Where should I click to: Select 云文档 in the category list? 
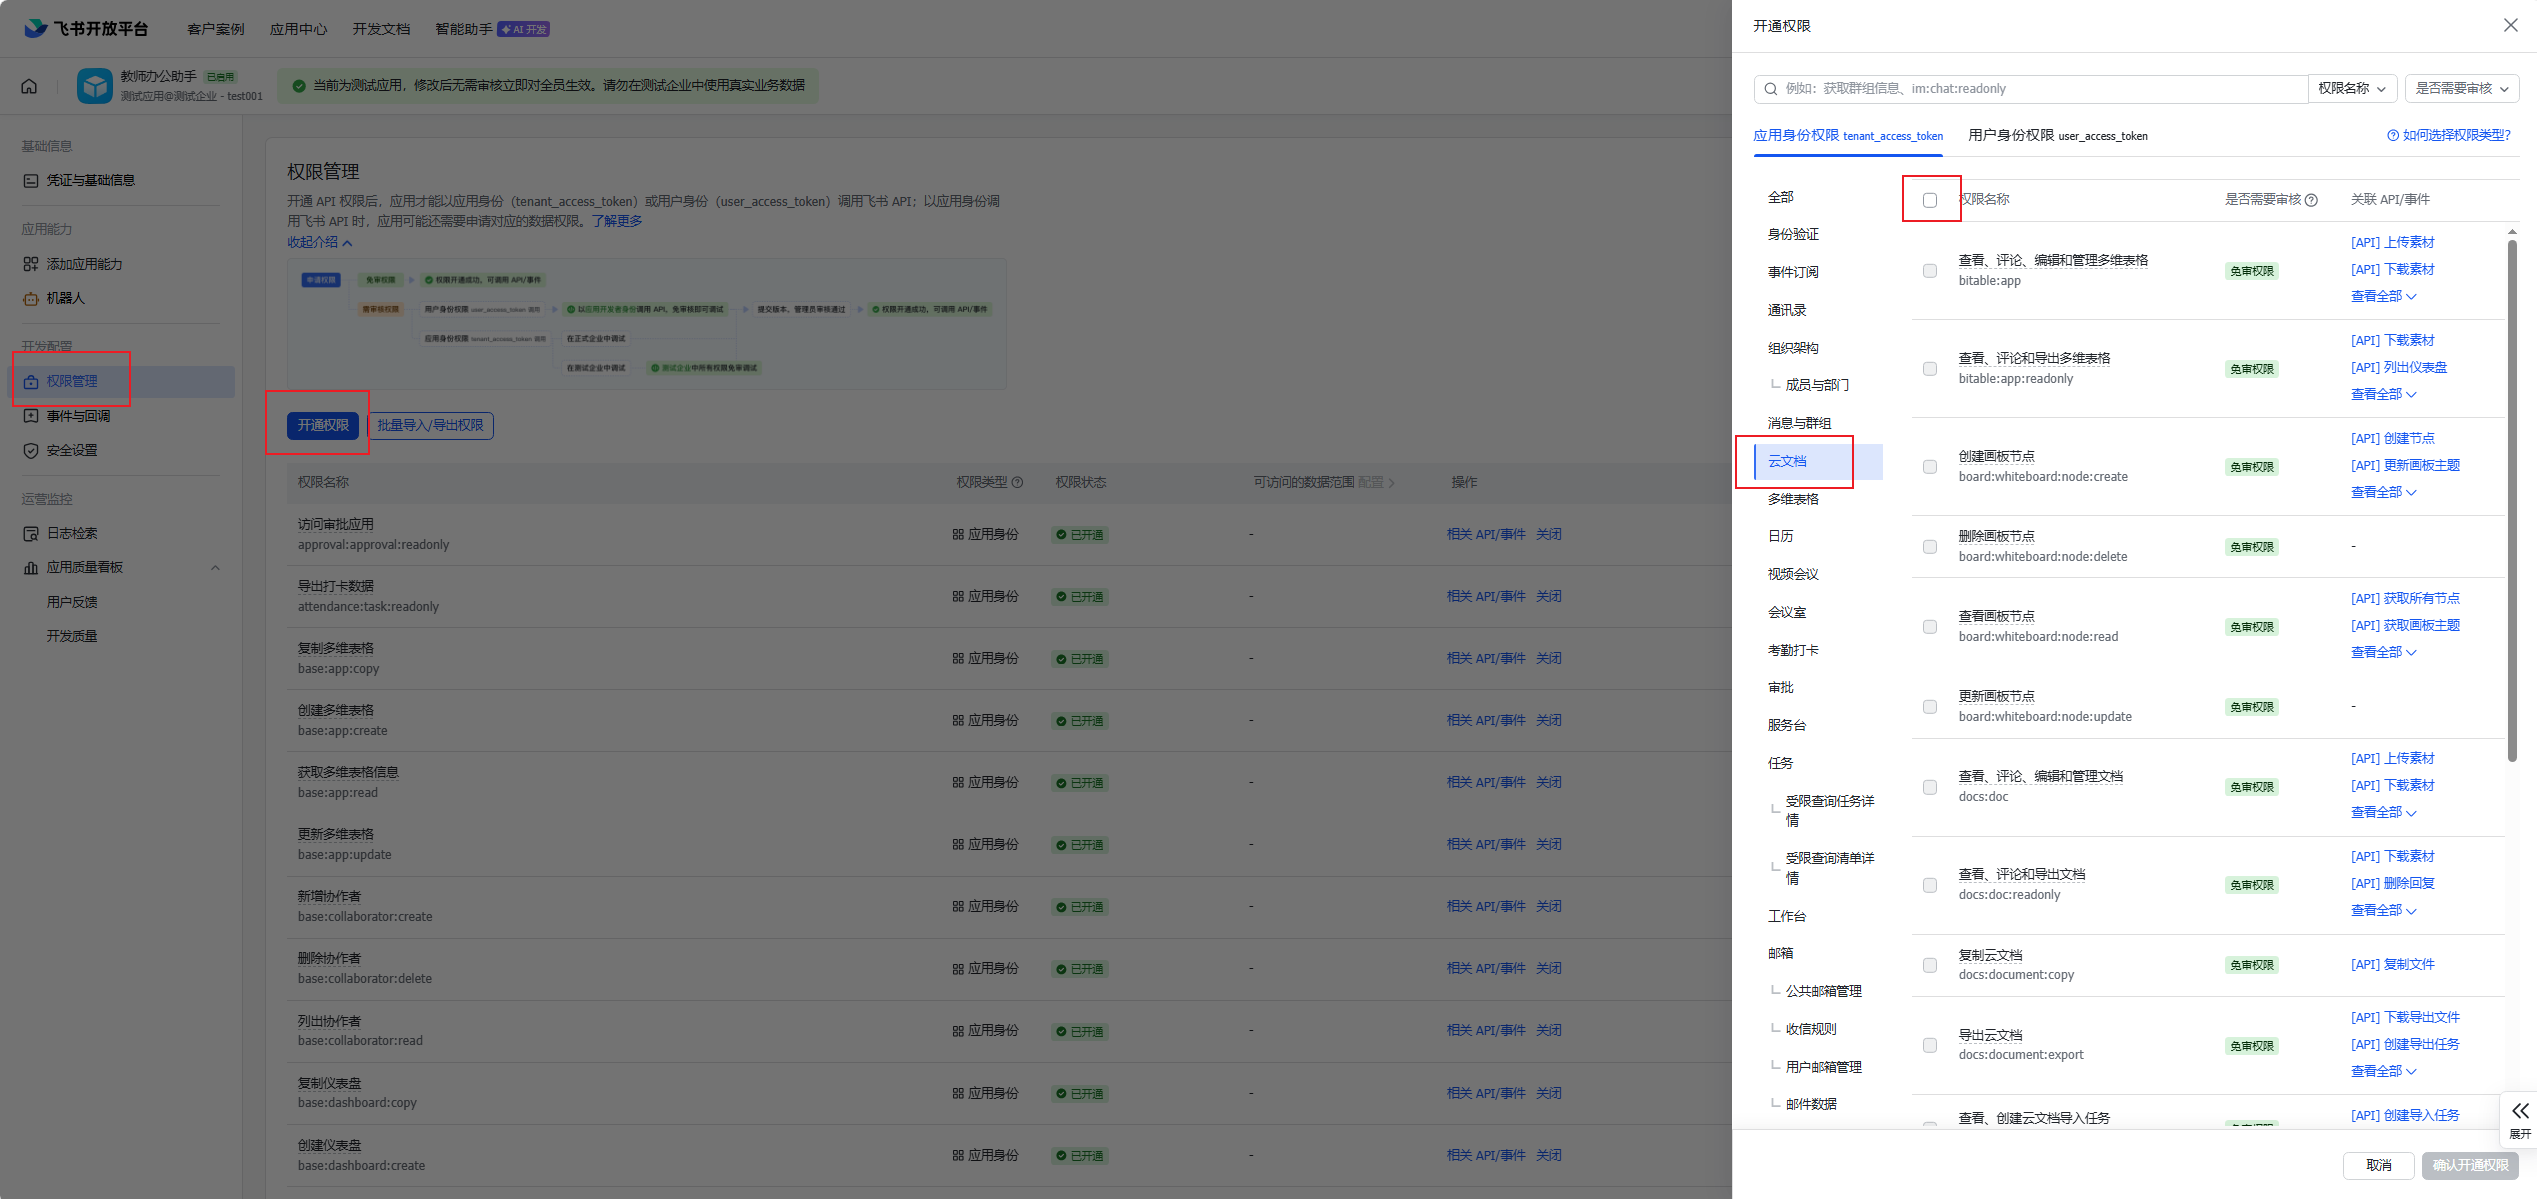(x=1817, y=461)
